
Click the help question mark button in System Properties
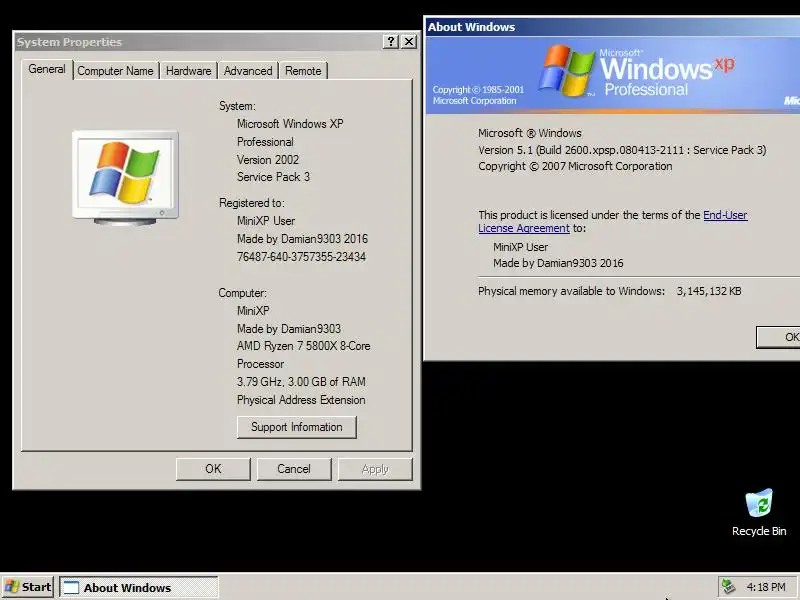pyautogui.click(x=390, y=42)
